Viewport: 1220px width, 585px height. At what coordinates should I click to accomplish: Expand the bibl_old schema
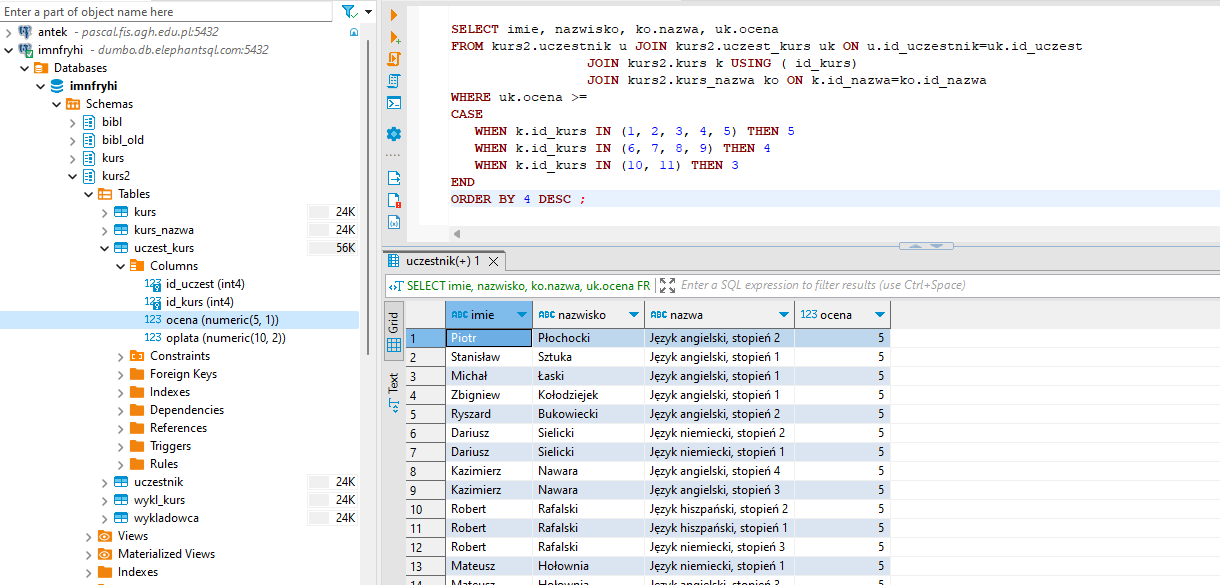click(73, 140)
